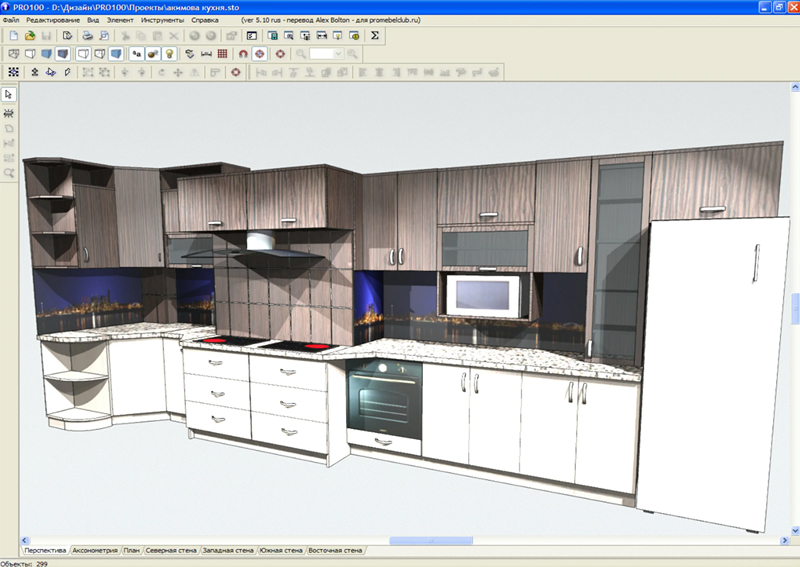This screenshot has width=800, height=567.
Task: Click the horizontal scrollbar thumb
Action: [416, 541]
